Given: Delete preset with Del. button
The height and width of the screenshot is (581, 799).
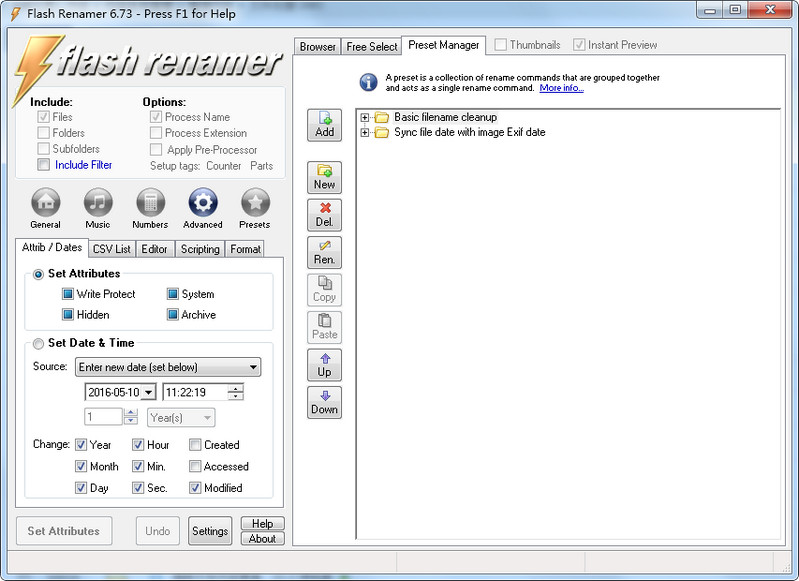Looking at the screenshot, I should (x=325, y=215).
